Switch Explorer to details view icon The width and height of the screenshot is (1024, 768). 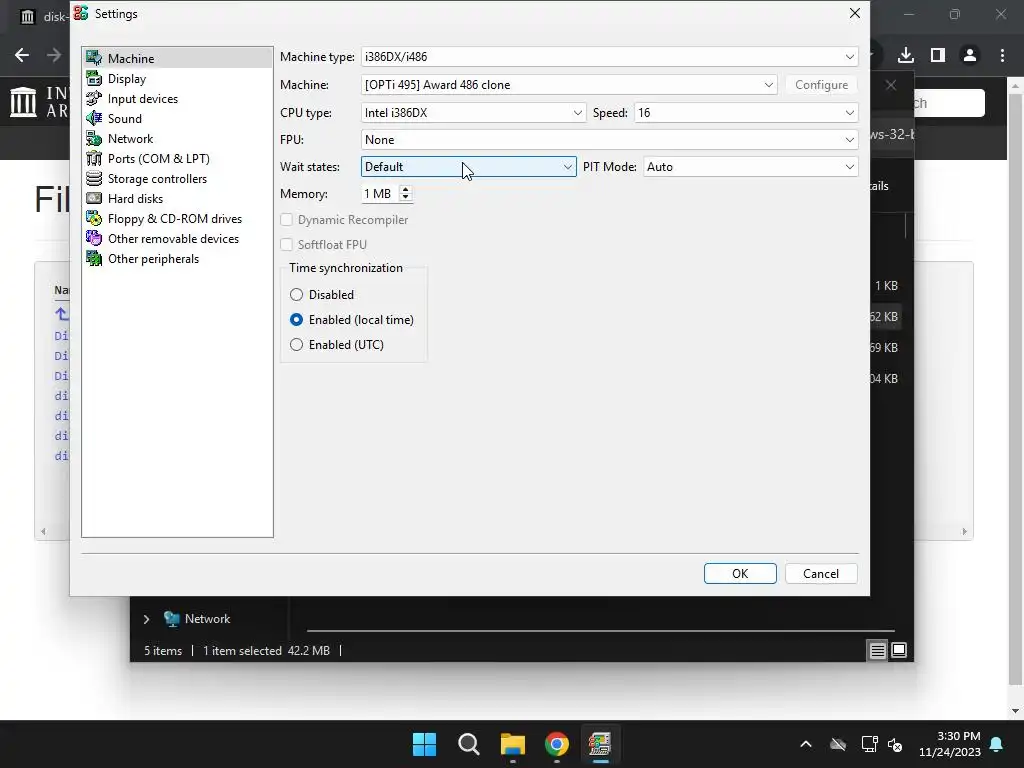(877, 650)
